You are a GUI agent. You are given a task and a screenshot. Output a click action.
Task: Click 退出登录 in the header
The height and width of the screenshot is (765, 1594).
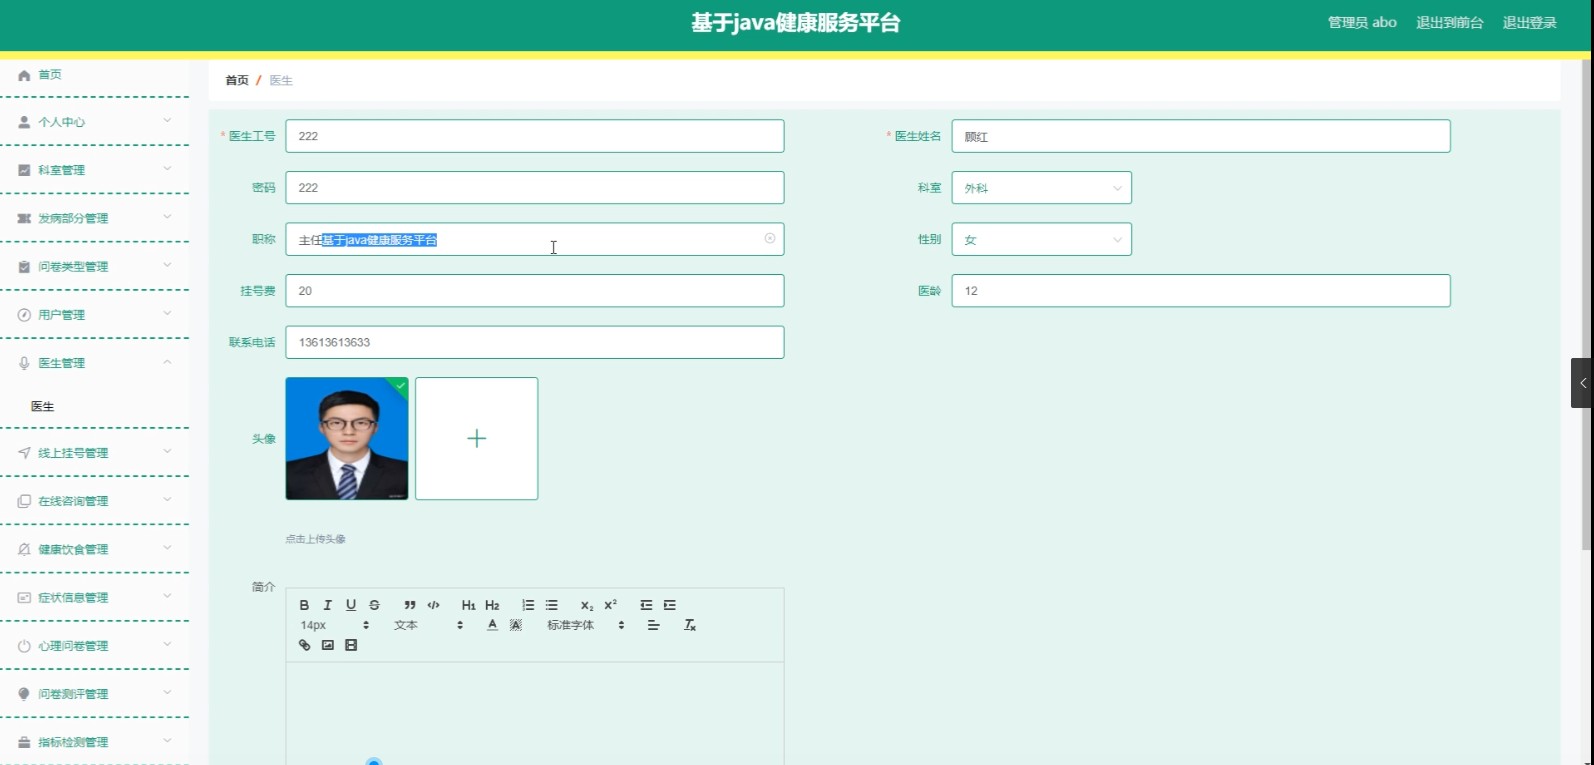(1529, 22)
